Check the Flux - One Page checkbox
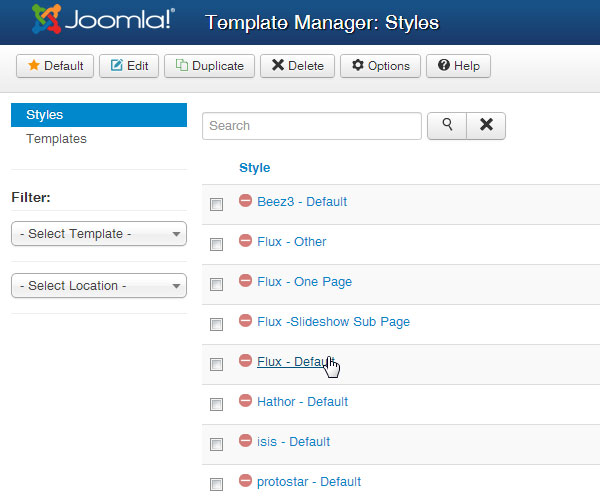 (216, 284)
